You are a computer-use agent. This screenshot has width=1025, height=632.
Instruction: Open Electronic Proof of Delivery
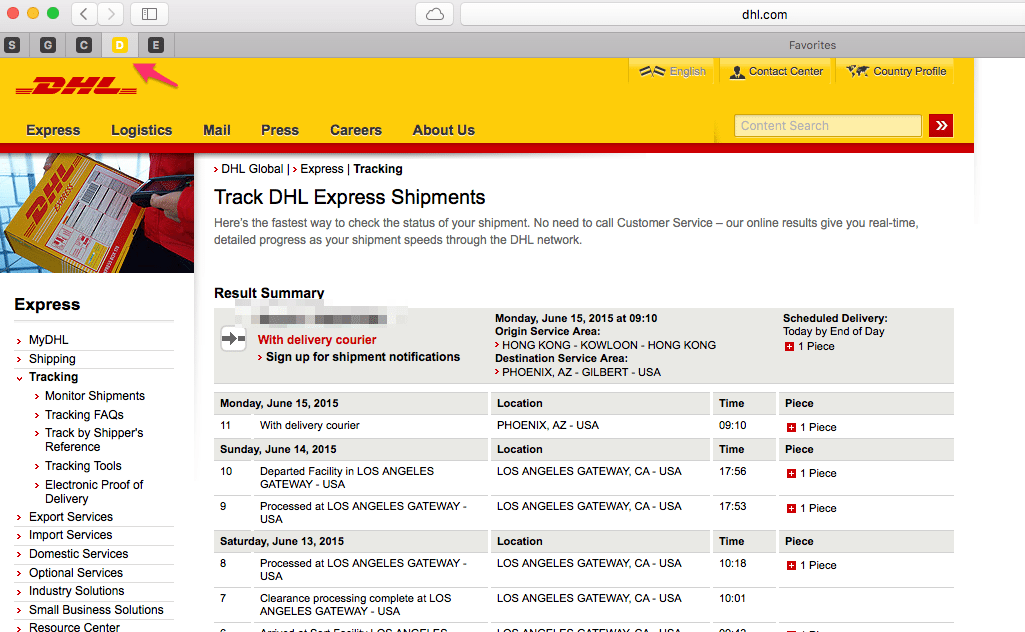click(x=94, y=491)
